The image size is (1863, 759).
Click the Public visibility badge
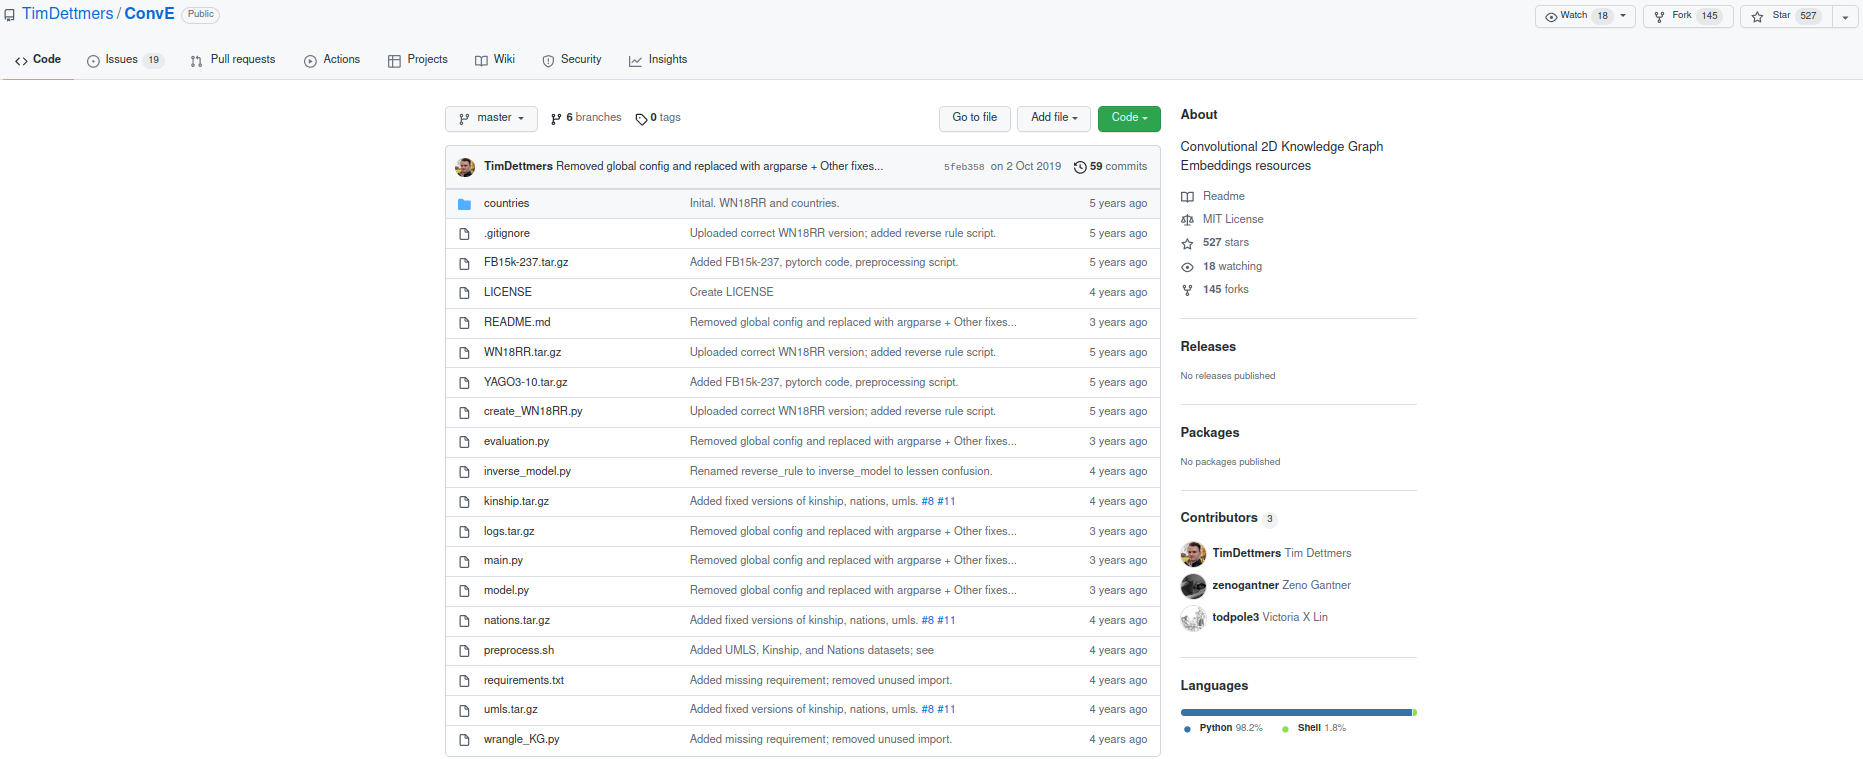(x=201, y=15)
